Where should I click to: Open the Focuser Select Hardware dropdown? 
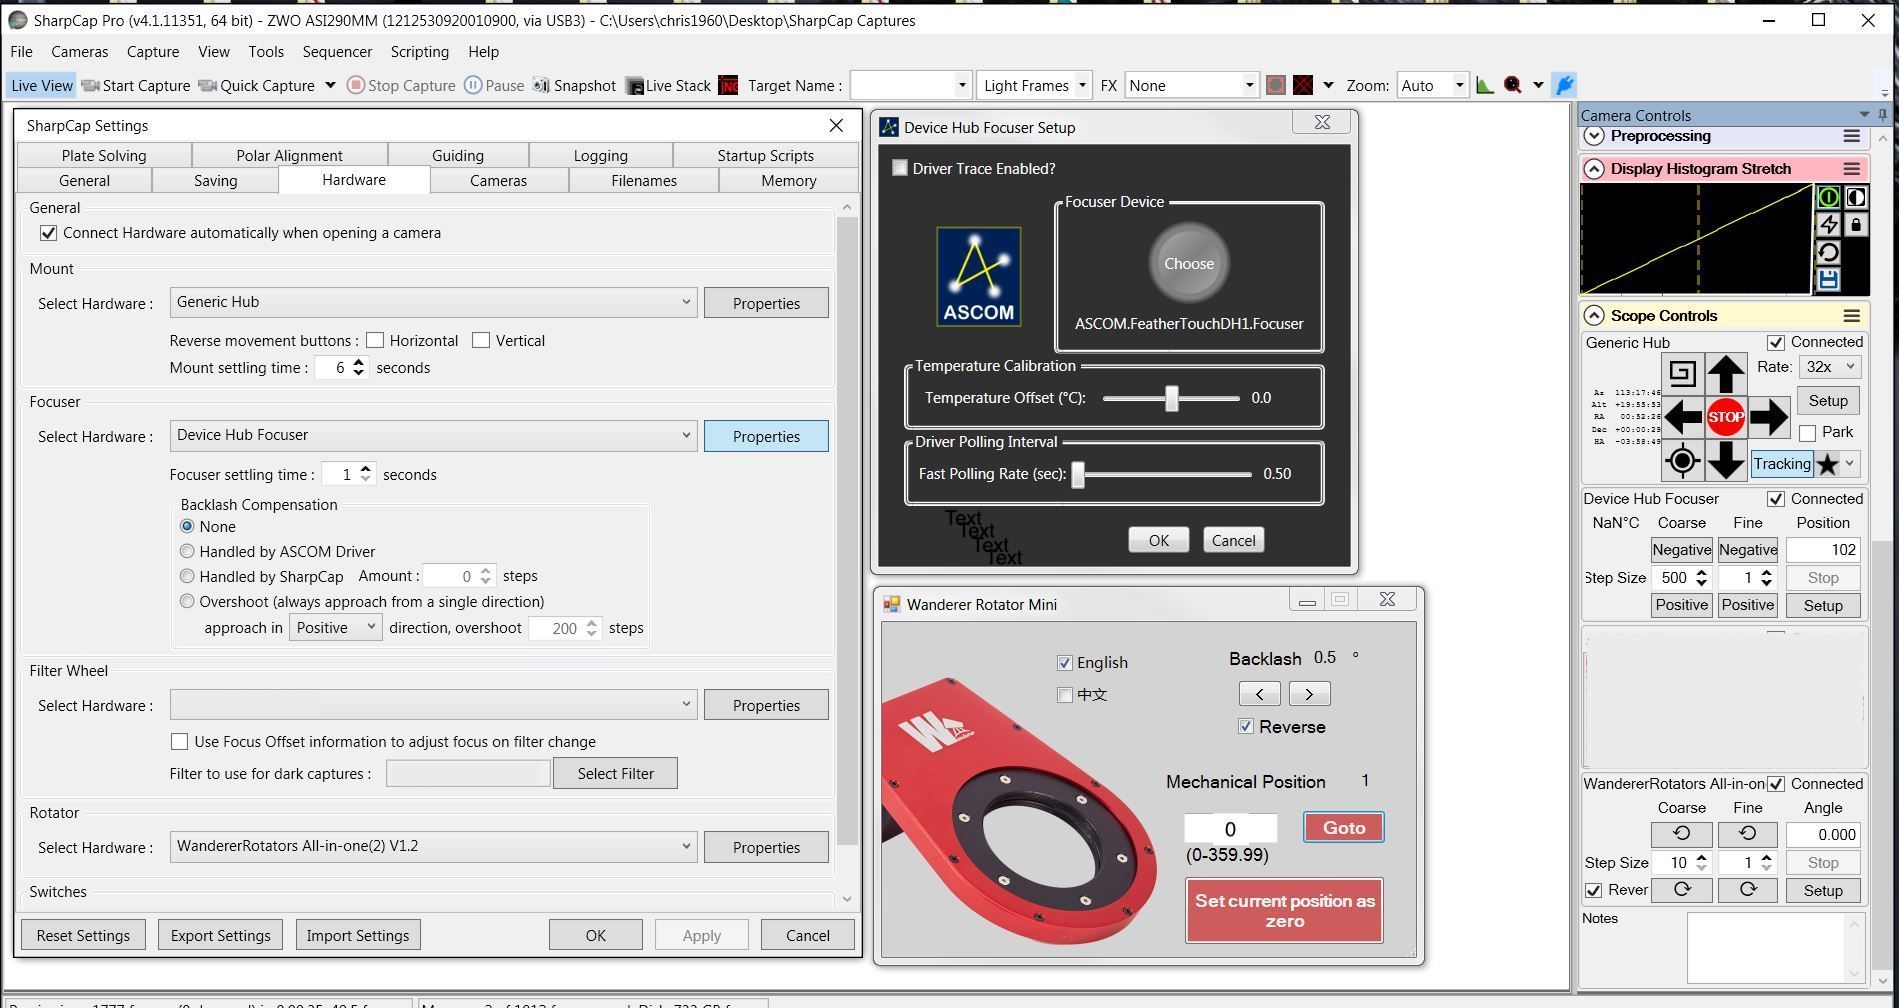(x=433, y=435)
